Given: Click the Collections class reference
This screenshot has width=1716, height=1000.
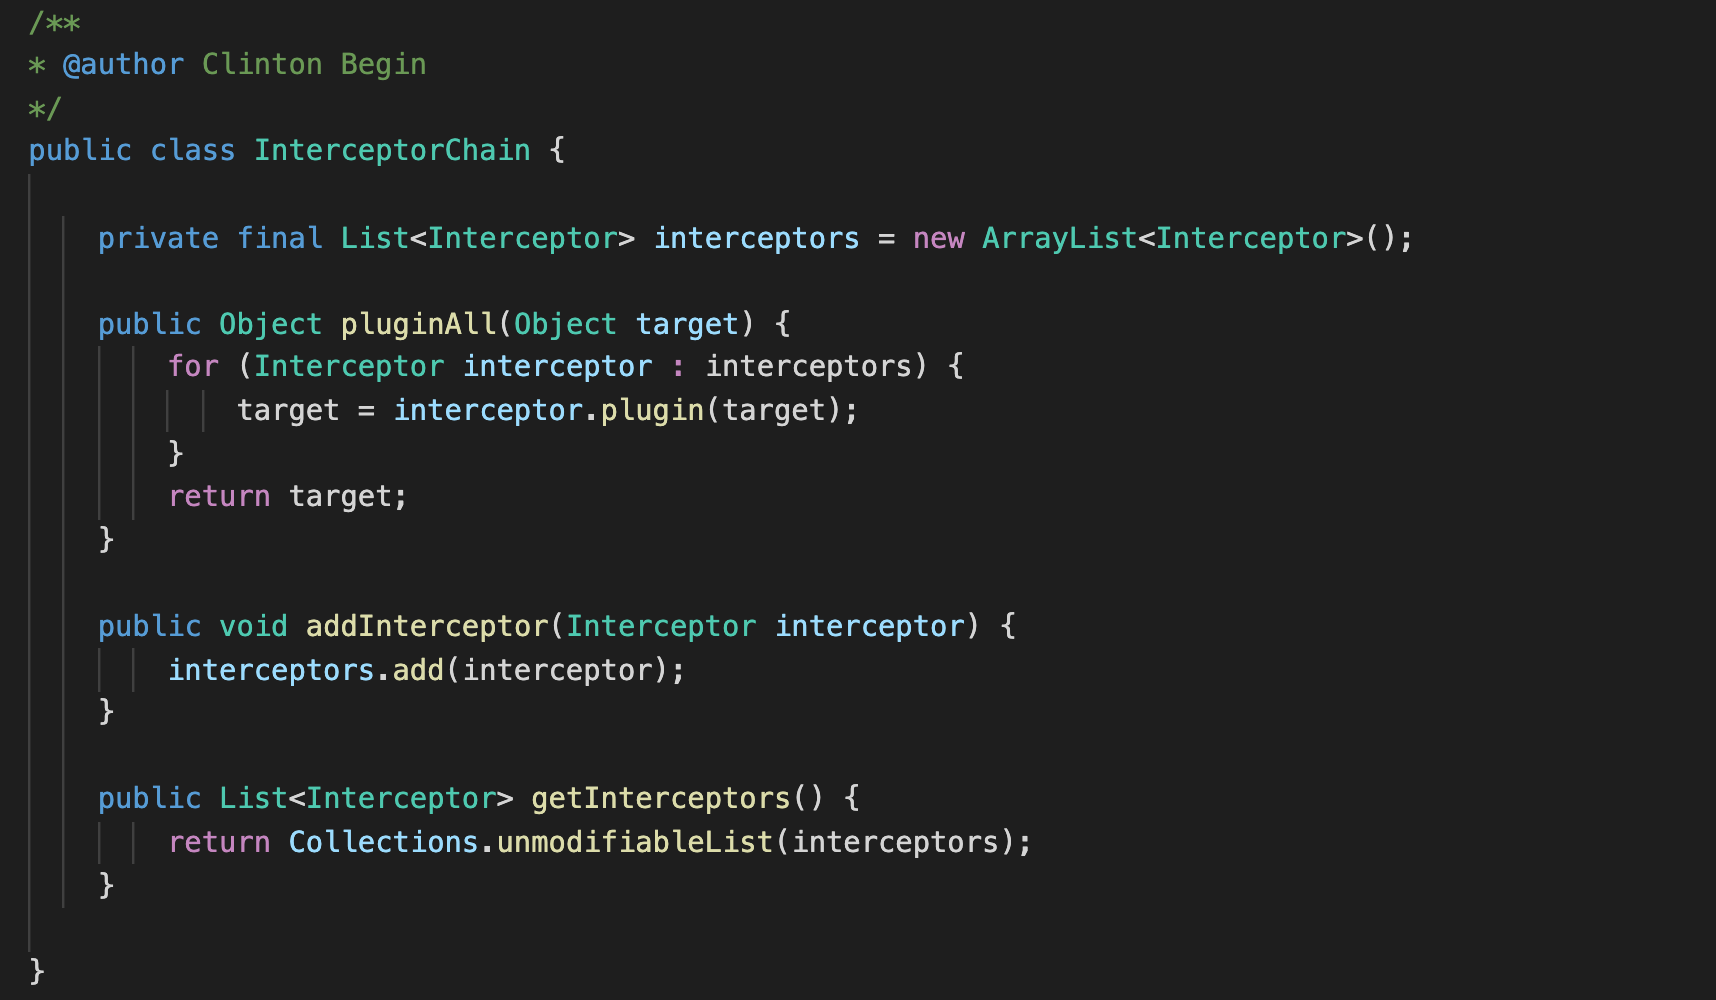Looking at the screenshot, I should point(383,842).
